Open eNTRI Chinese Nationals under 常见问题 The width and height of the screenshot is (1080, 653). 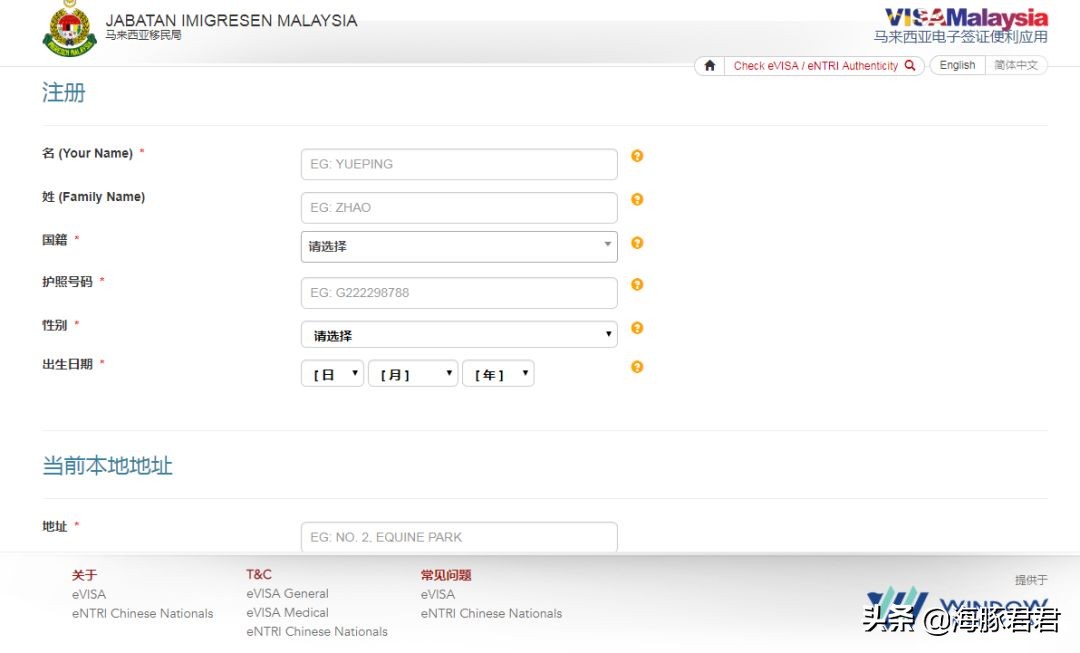[491, 613]
